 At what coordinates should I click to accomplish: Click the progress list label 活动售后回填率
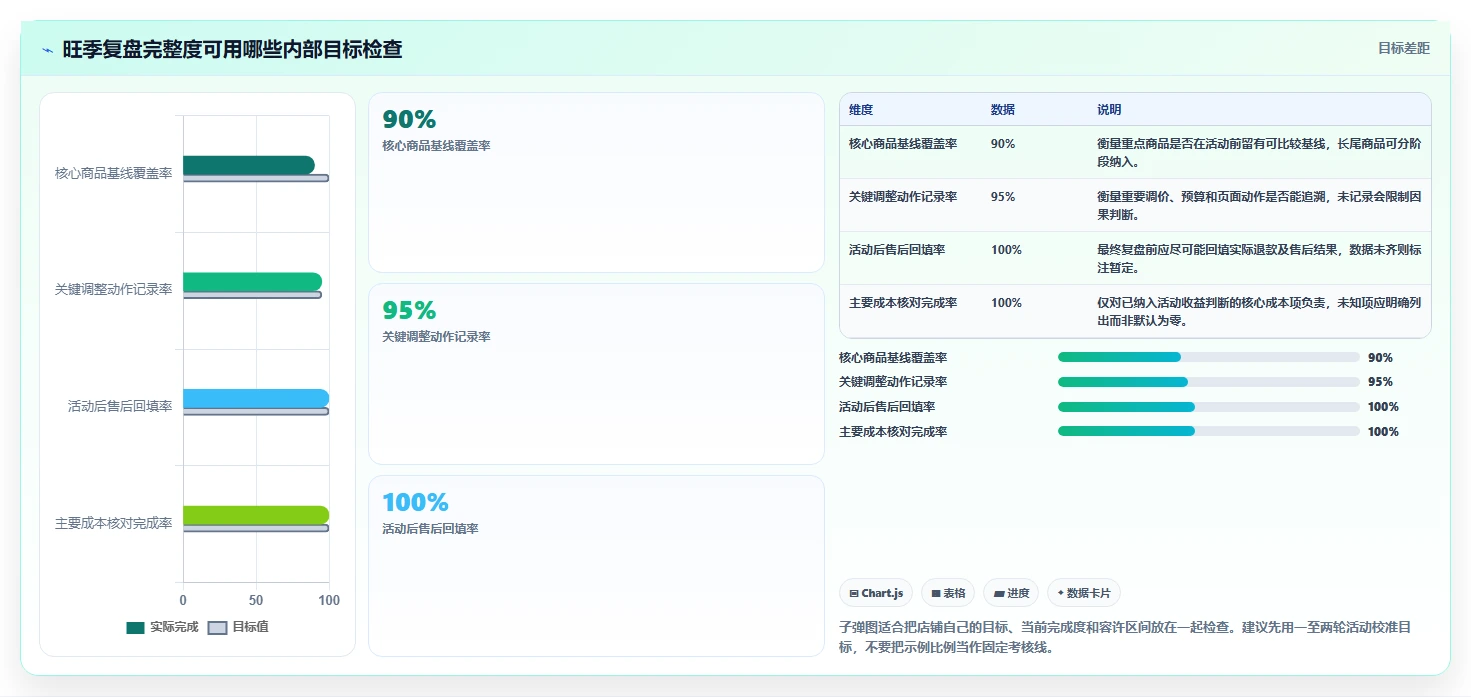[887, 407]
